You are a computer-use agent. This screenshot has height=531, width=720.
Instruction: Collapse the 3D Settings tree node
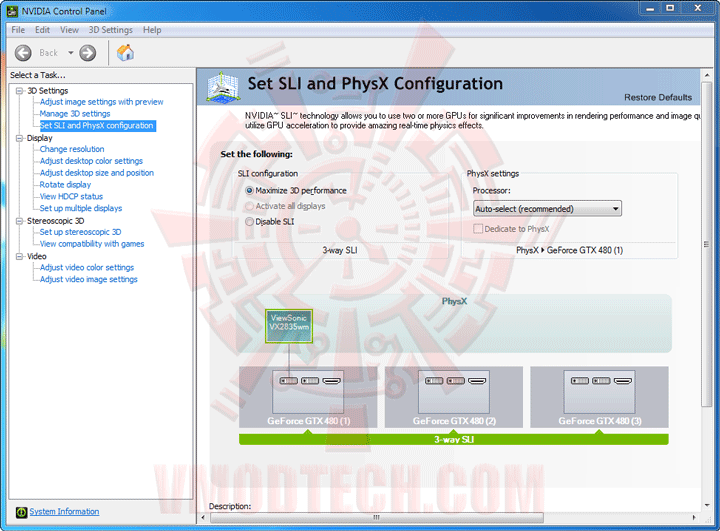click(x=19, y=91)
